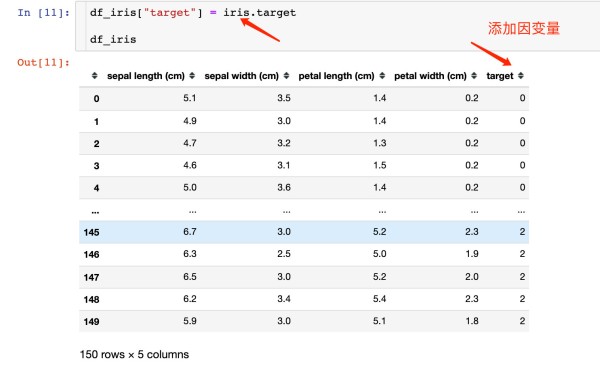Select the highlighted row 145

304,232
